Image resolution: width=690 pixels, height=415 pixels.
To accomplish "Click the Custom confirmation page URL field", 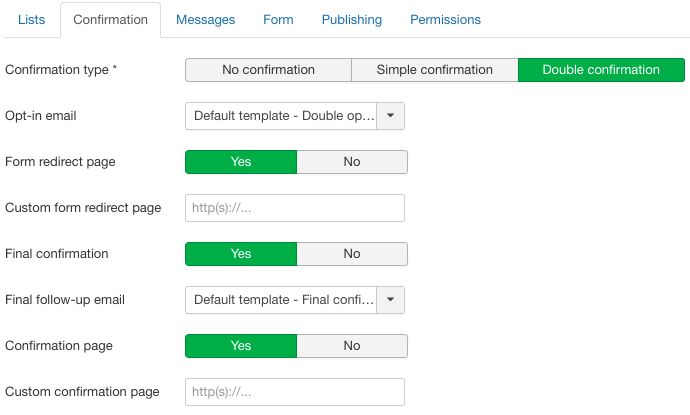I will (x=295, y=392).
